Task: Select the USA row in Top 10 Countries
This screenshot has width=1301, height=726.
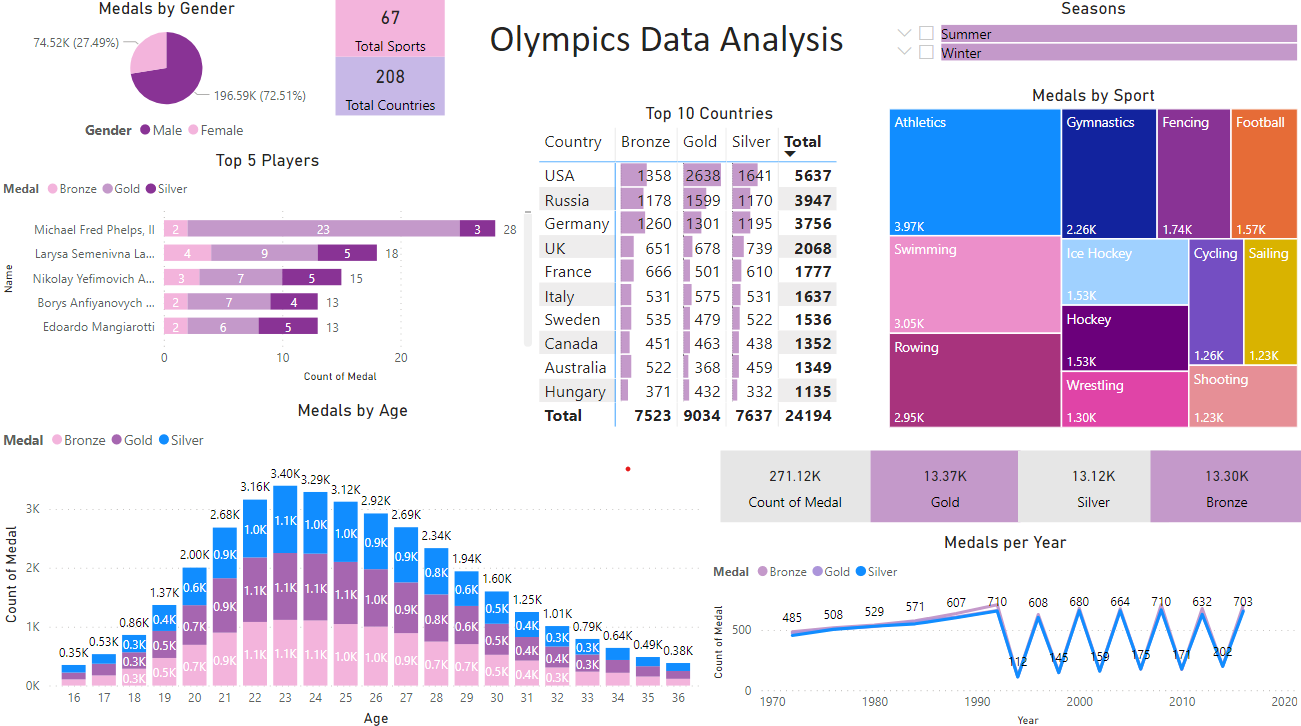Action: point(576,175)
